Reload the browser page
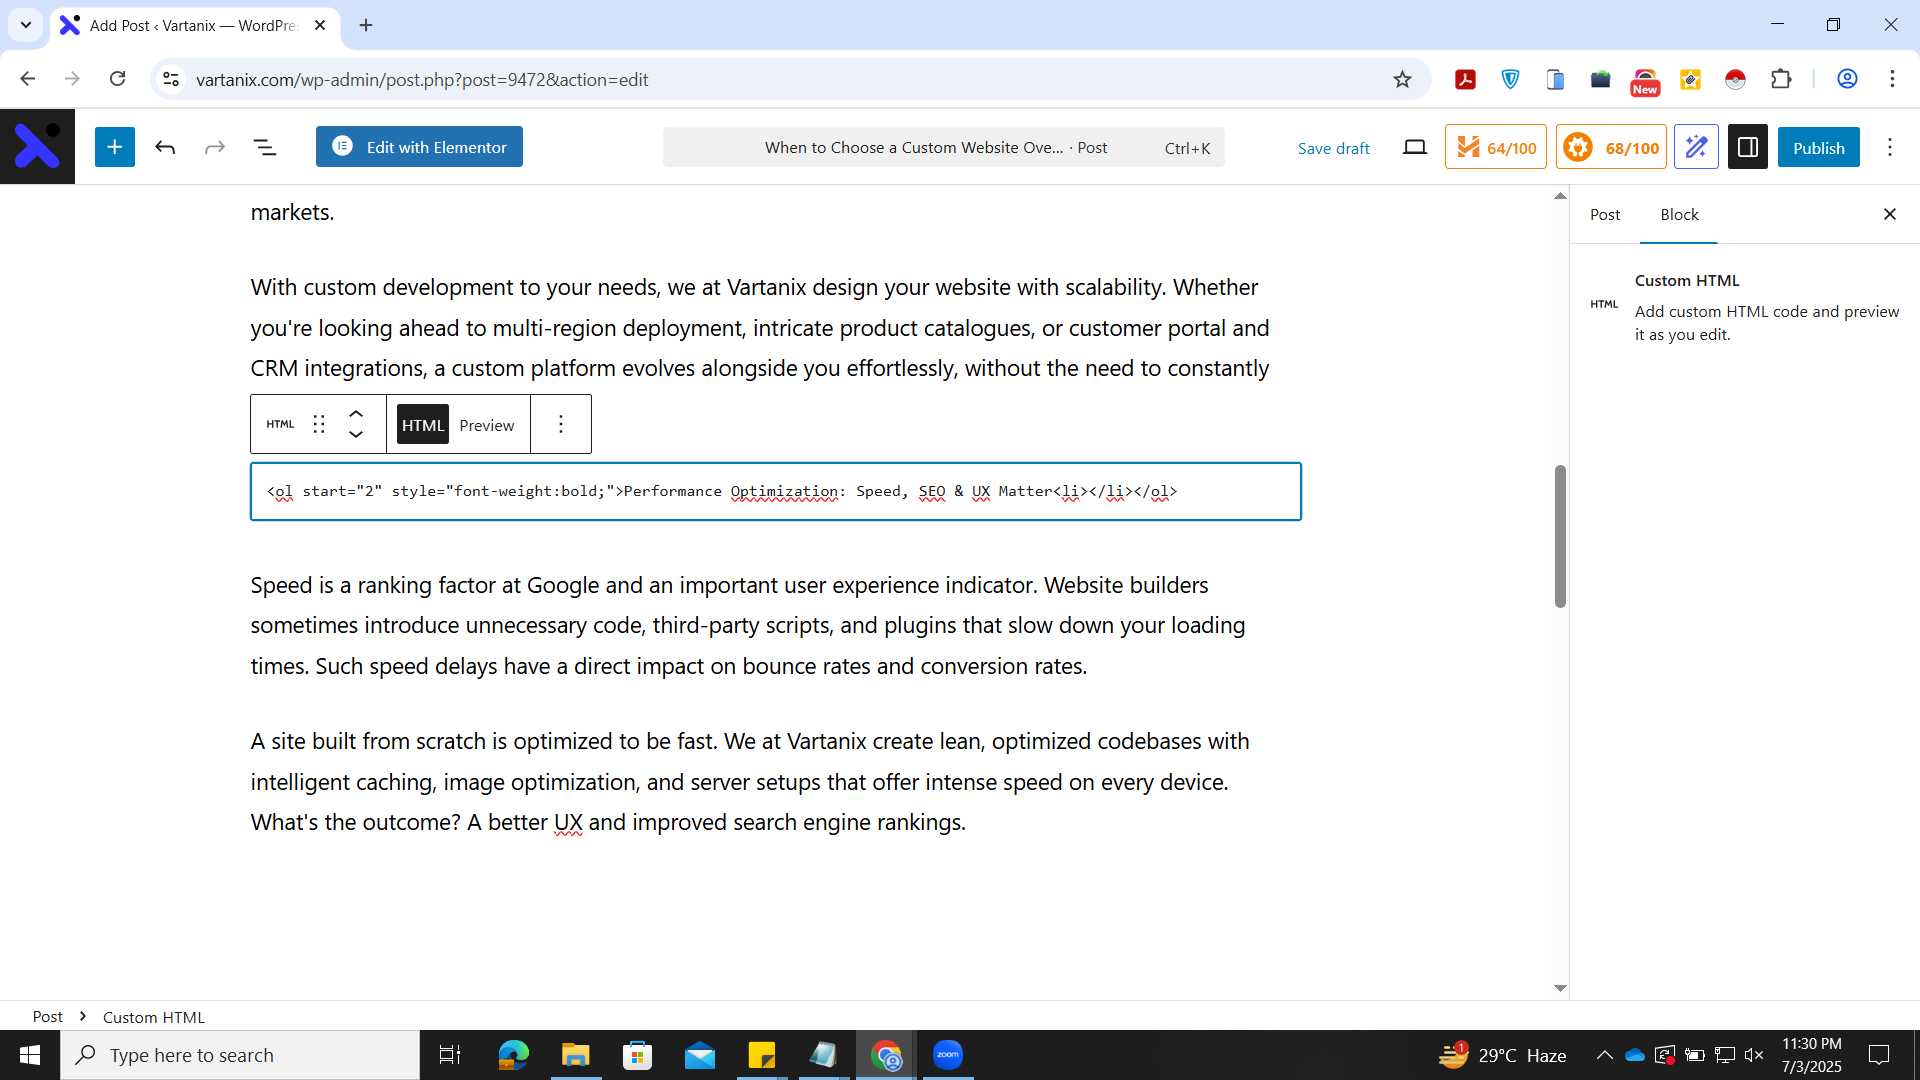The height and width of the screenshot is (1080, 1920). 118,79
